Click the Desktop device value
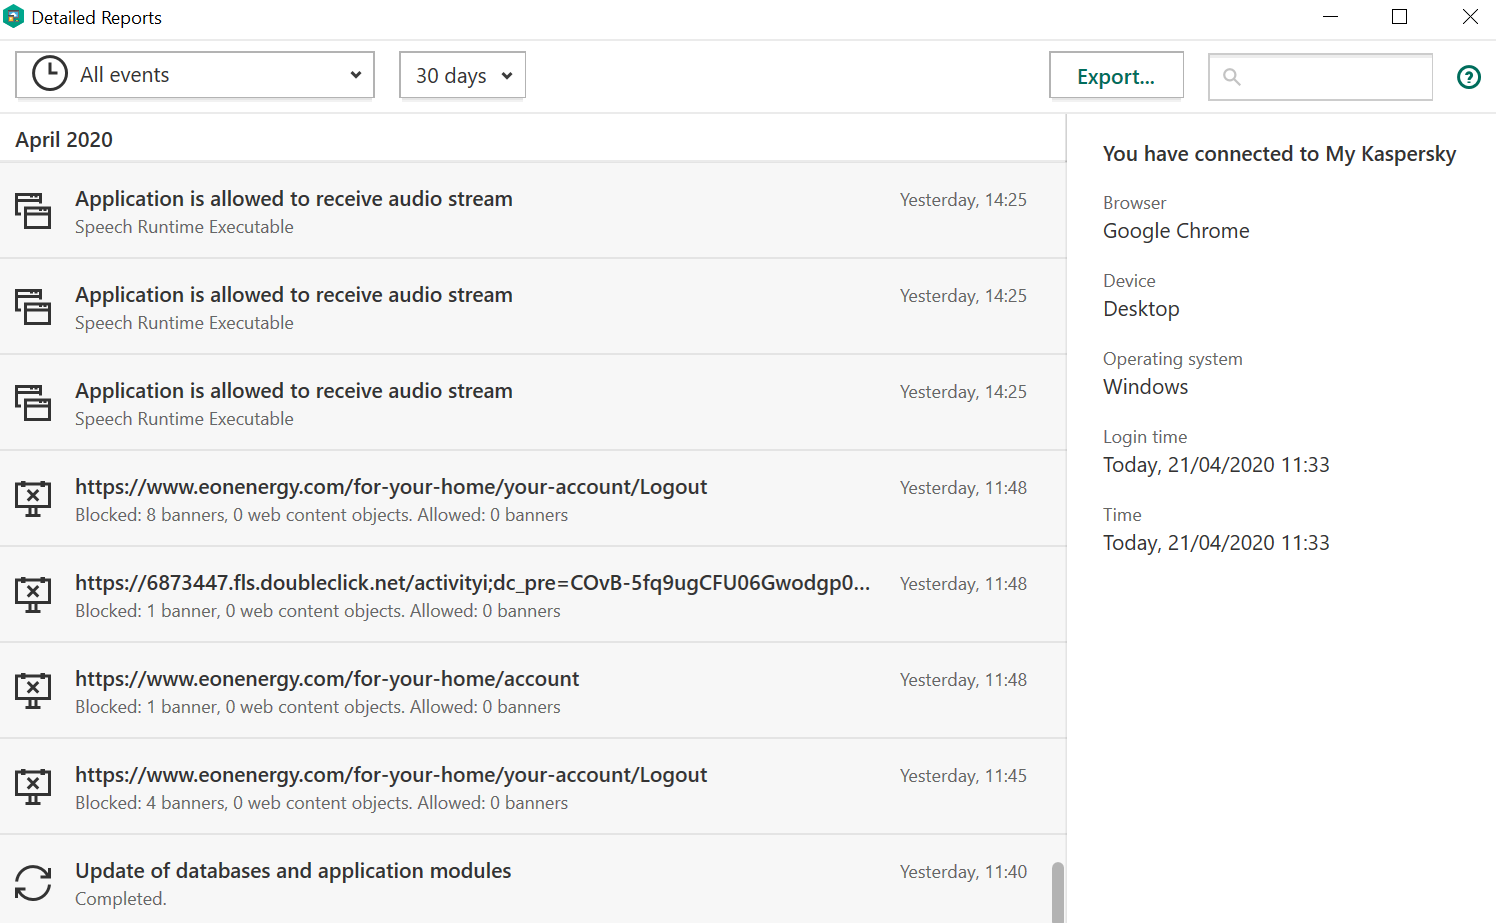 point(1141,309)
